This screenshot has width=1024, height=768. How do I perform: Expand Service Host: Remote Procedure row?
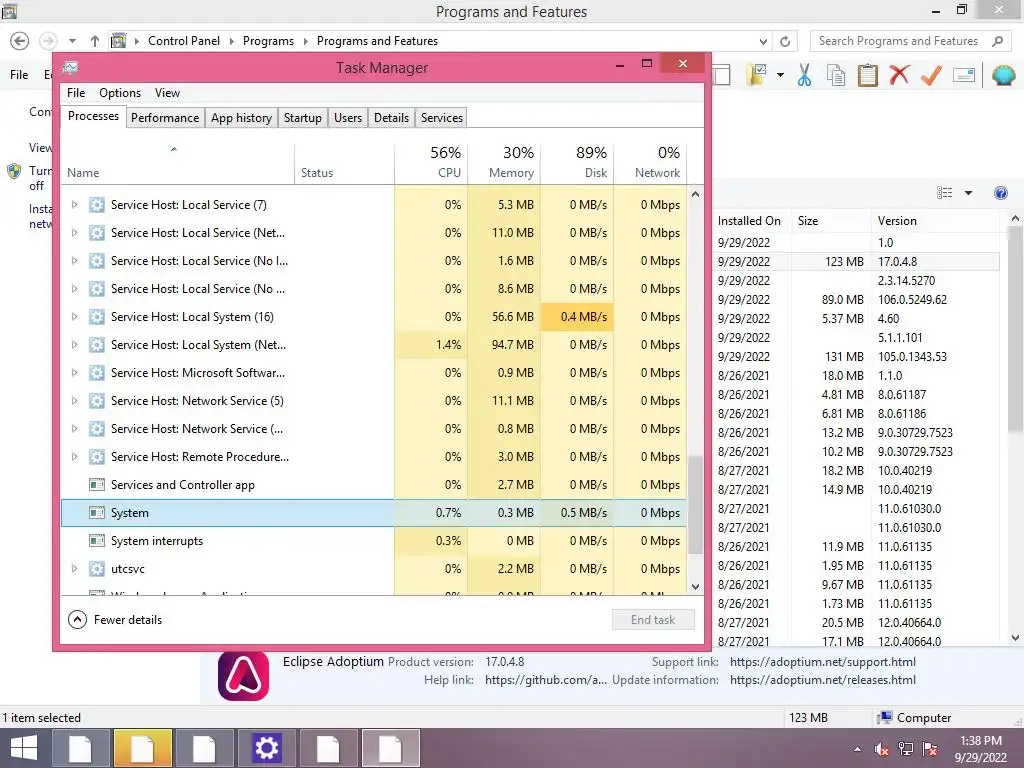(74, 457)
